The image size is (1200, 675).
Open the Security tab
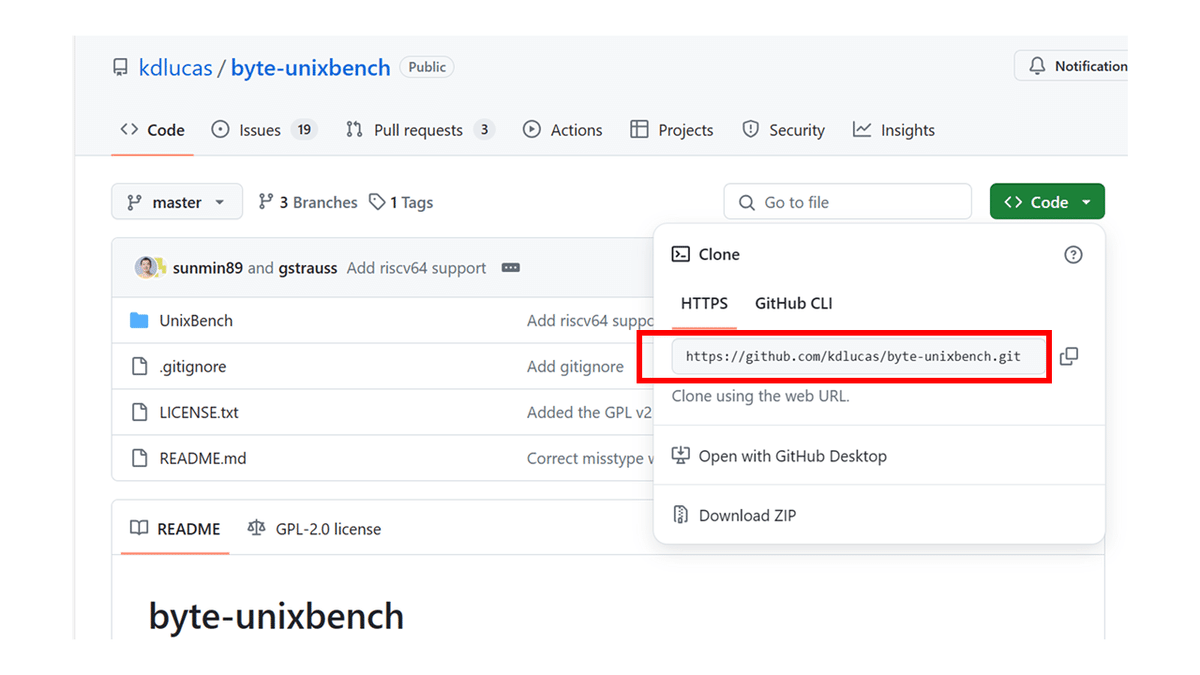[784, 130]
